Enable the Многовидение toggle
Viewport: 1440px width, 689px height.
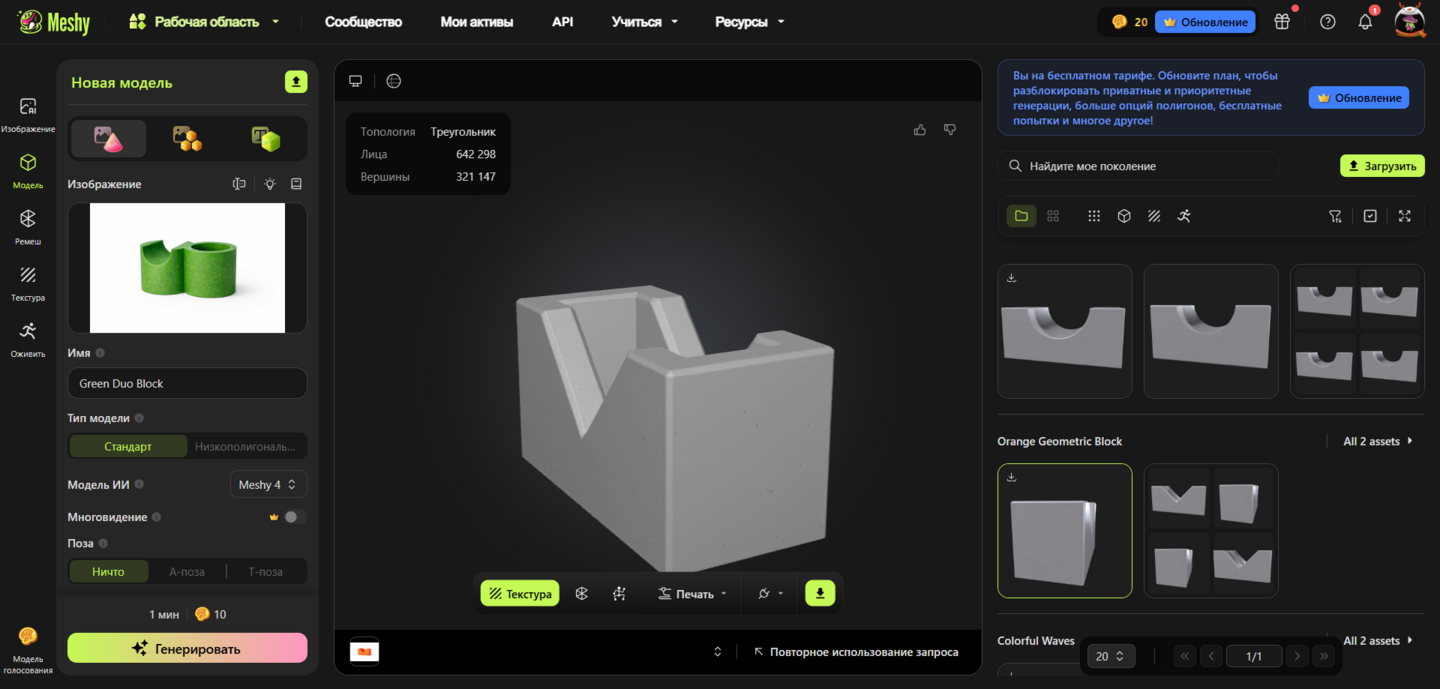(x=295, y=517)
